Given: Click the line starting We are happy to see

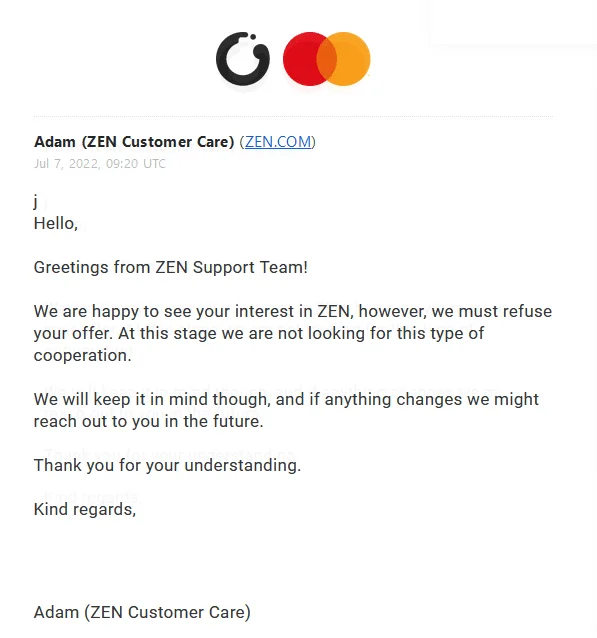Looking at the screenshot, I should click(293, 311).
